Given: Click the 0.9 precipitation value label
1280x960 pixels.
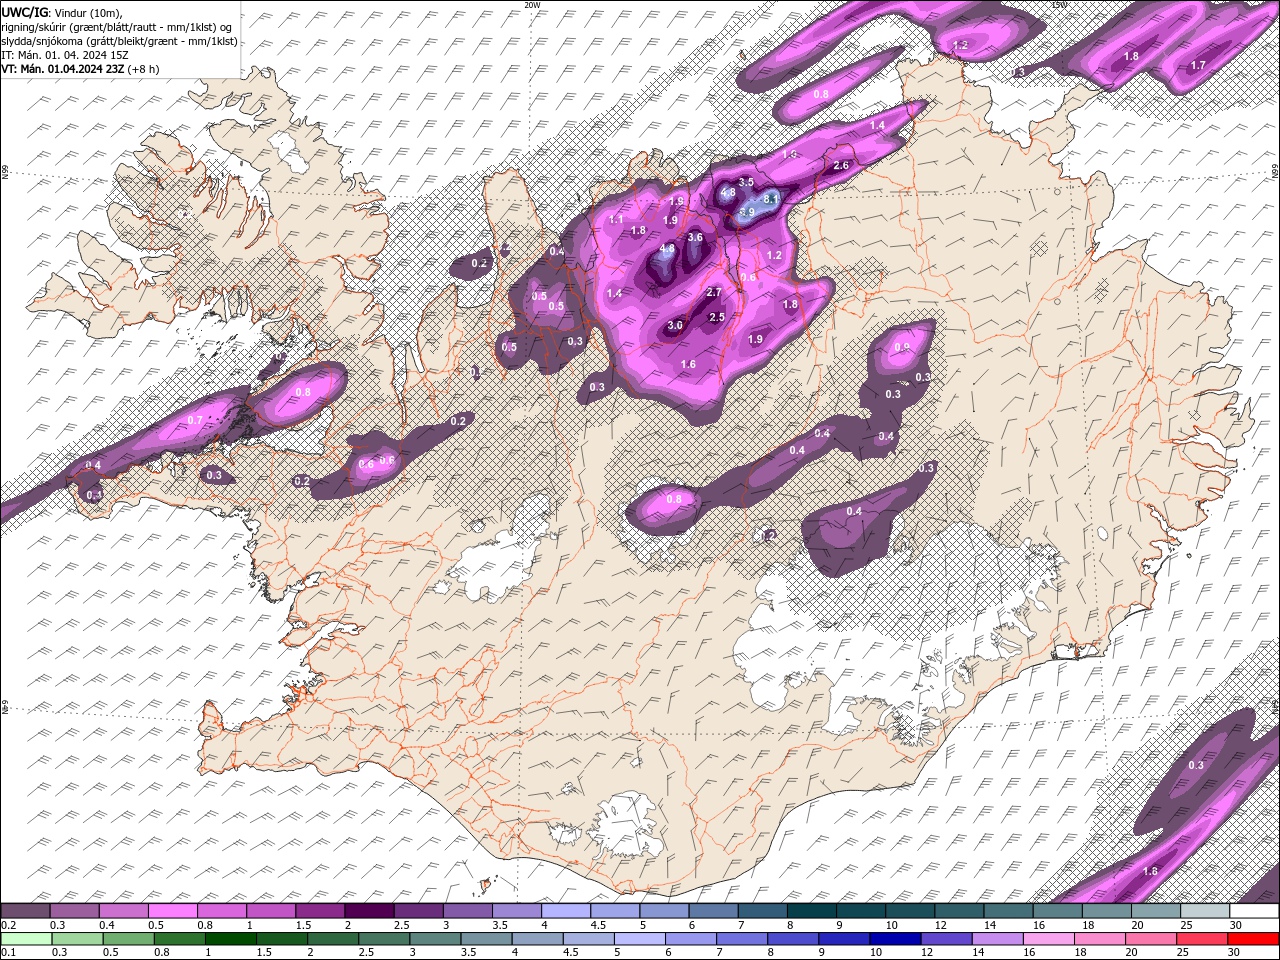Looking at the screenshot, I should point(902,347).
